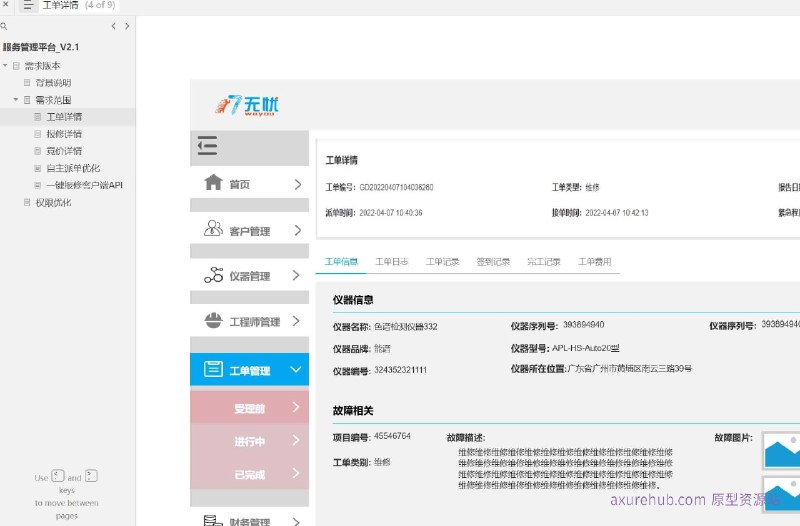Click the work order number GD20220407104036260
This screenshot has height=526, width=800.
pyautogui.click(x=396, y=187)
